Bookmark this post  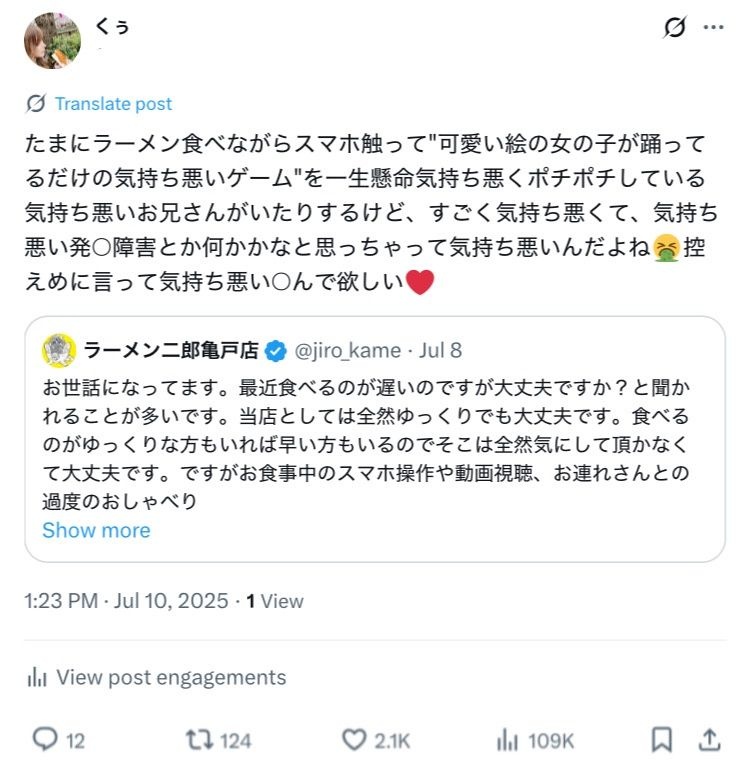(x=661, y=739)
